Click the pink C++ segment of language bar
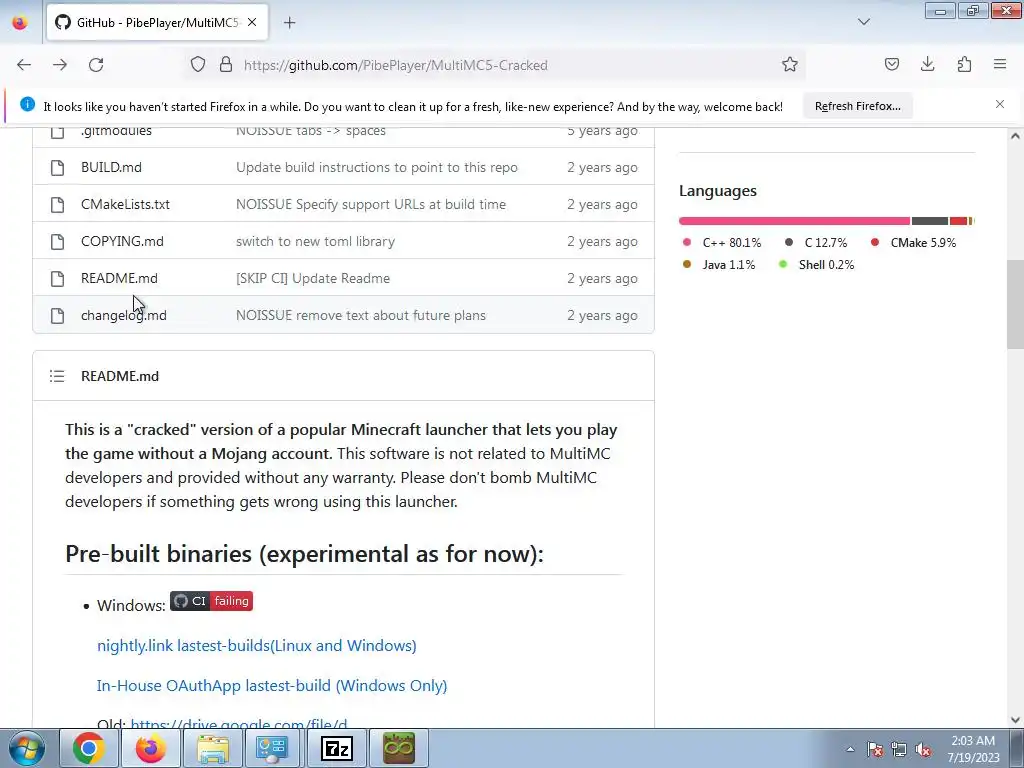This screenshot has width=1024, height=768. tap(794, 221)
